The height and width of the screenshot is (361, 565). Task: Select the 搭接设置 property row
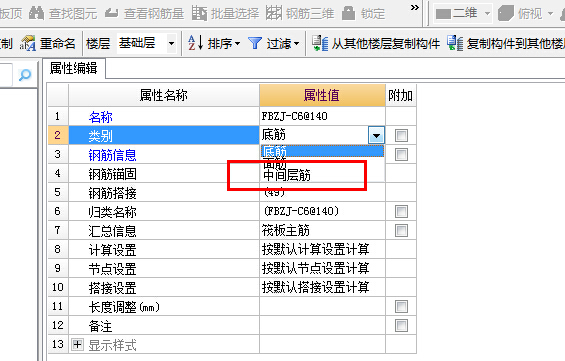pos(164,288)
